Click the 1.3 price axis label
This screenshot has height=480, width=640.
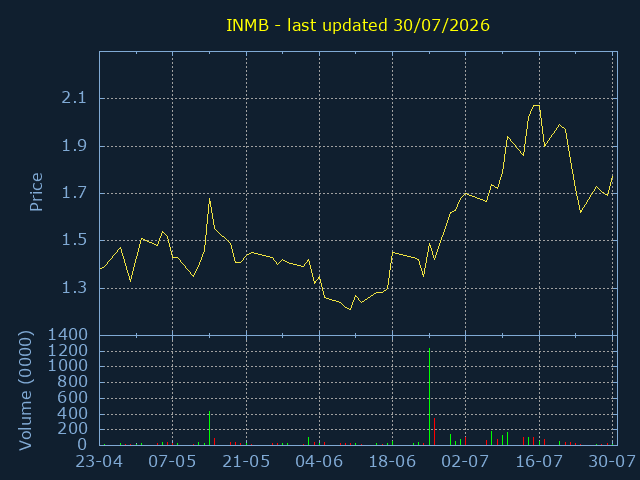[x=74, y=288]
